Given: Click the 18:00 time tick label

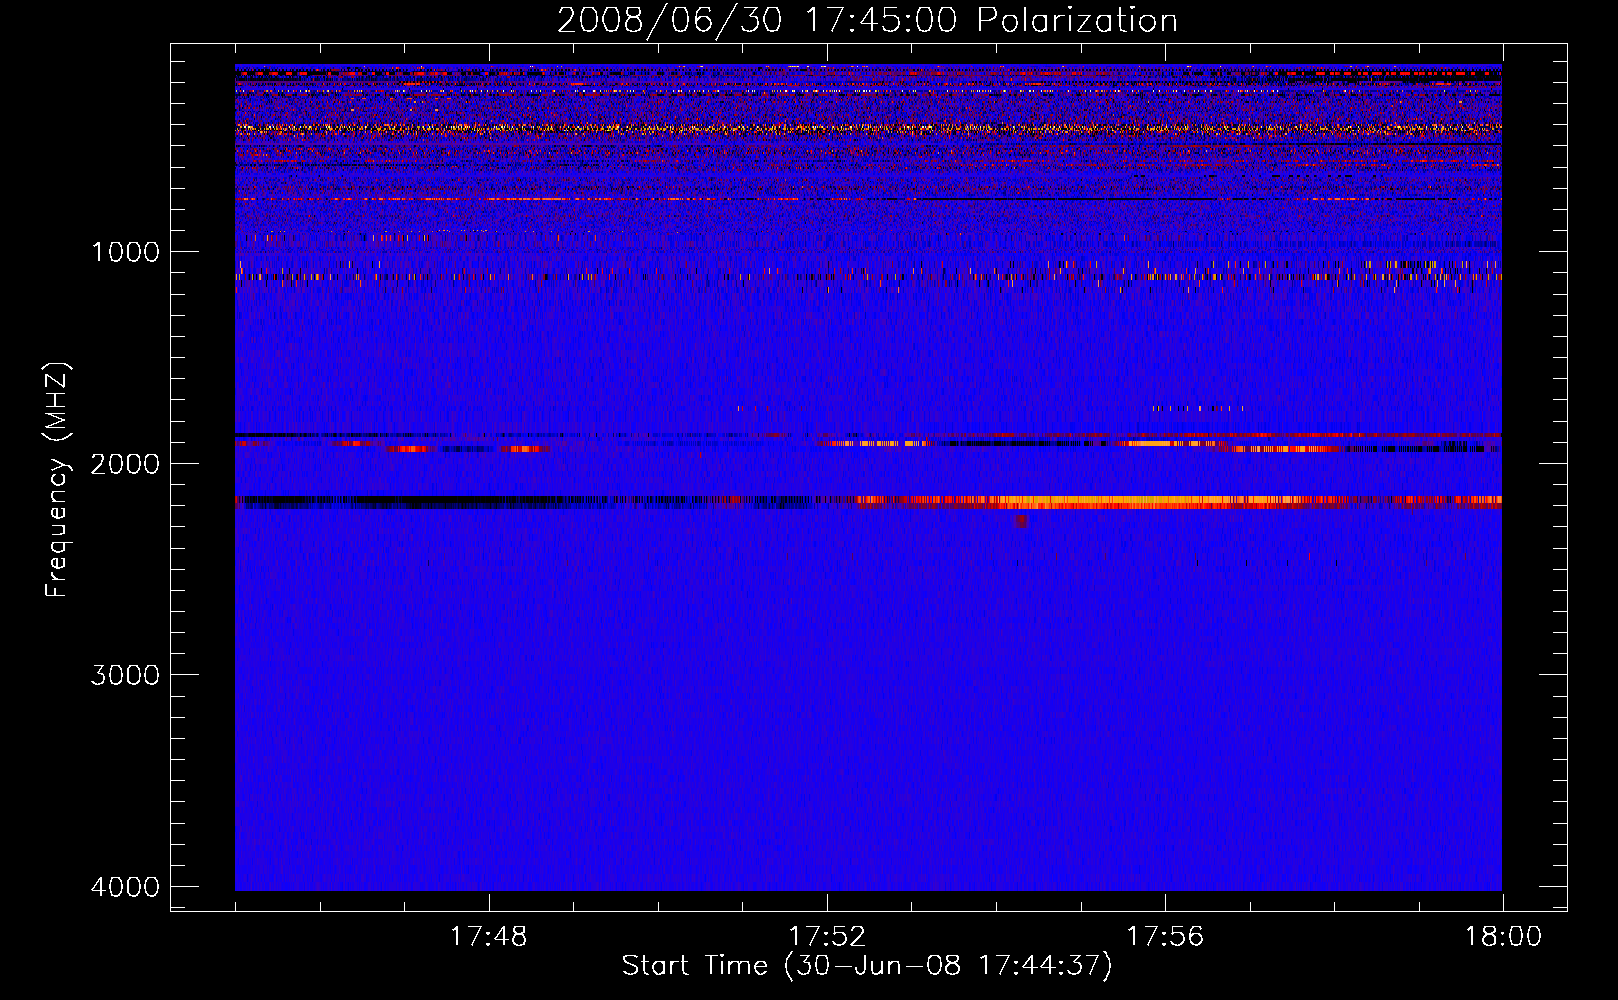Looking at the screenshot, I should pyautogui.click(x=1503, y=937).
